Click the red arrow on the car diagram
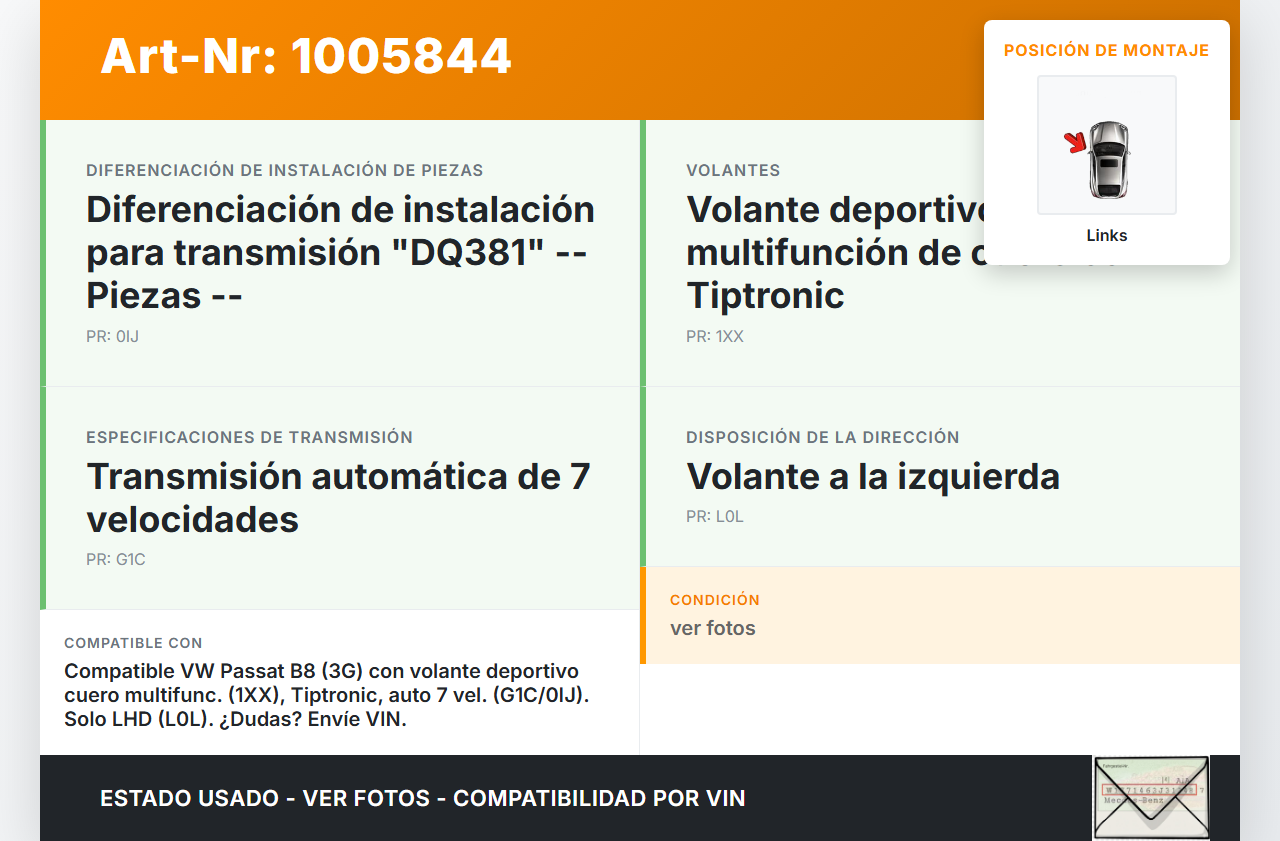This screenshot has height=841, width=1280. click(1076, 143)
